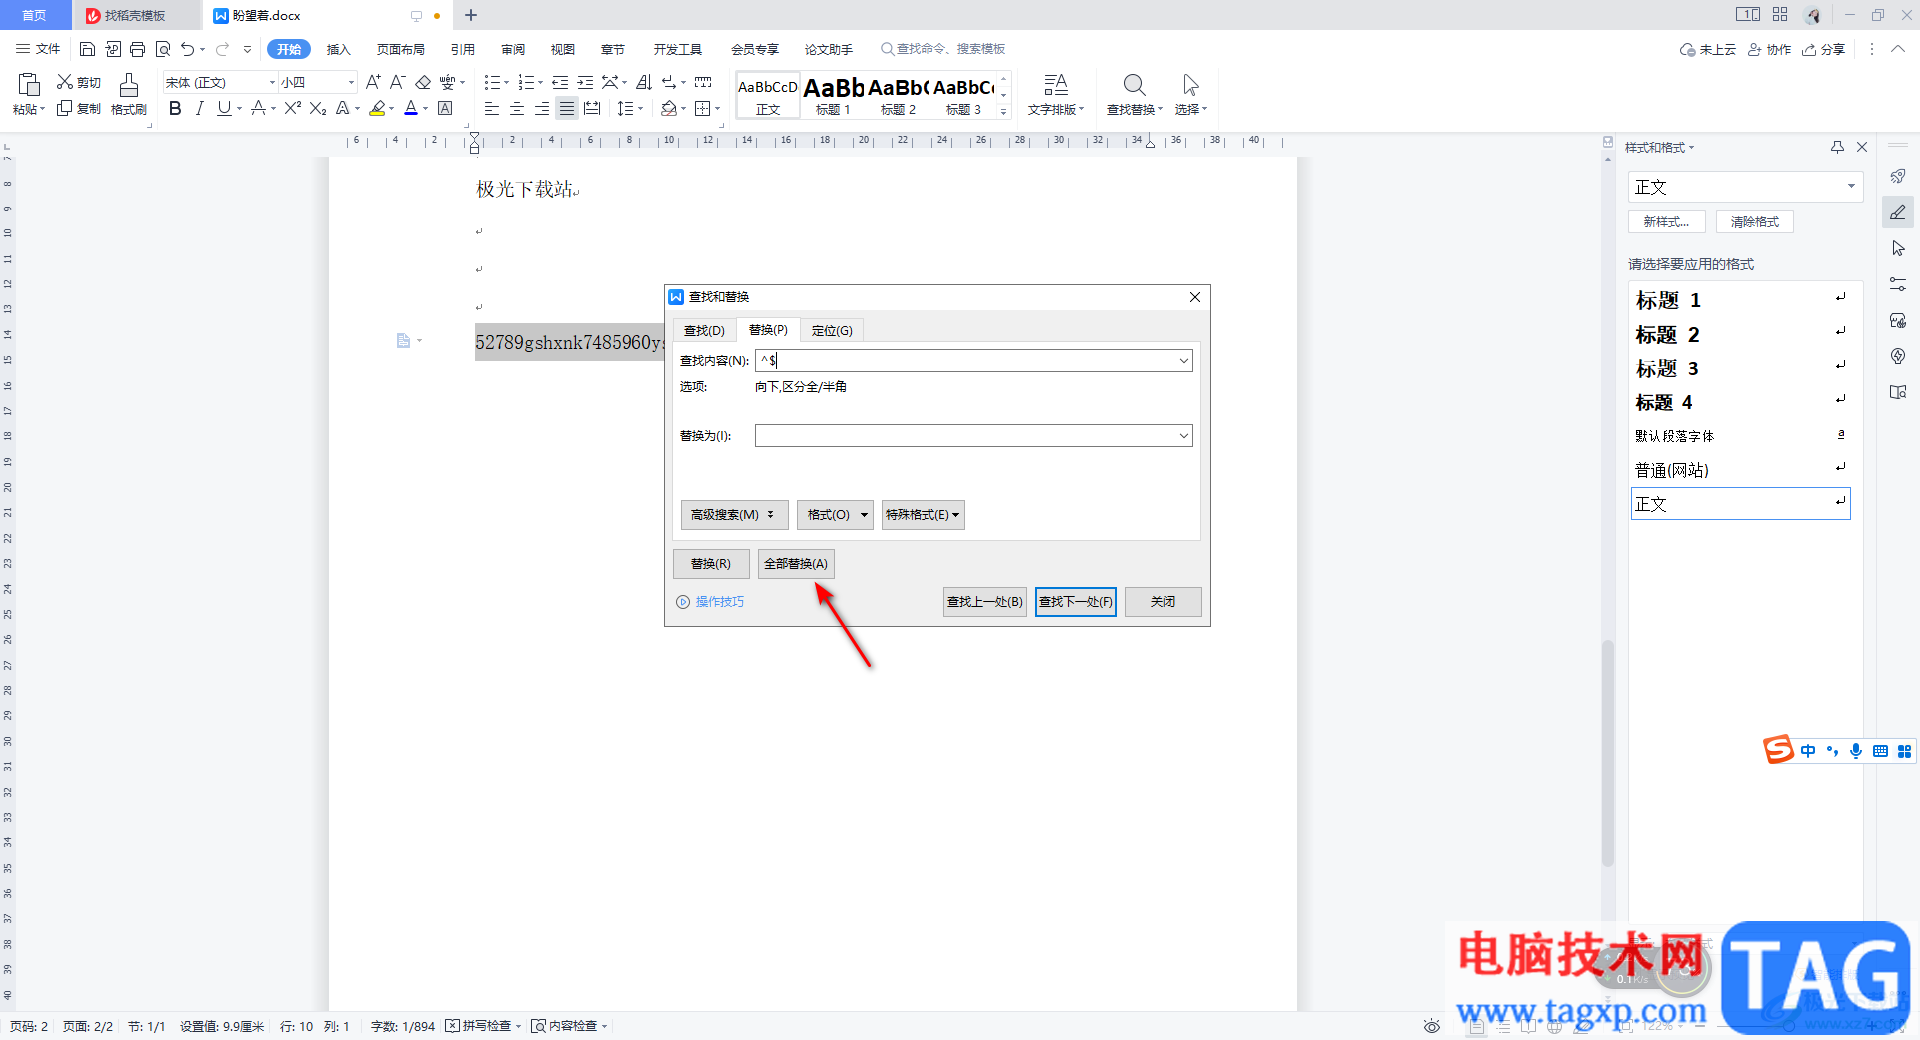
Task: Open the Format(O) dropdown in dialog
Action: click(x=835, y=514)
